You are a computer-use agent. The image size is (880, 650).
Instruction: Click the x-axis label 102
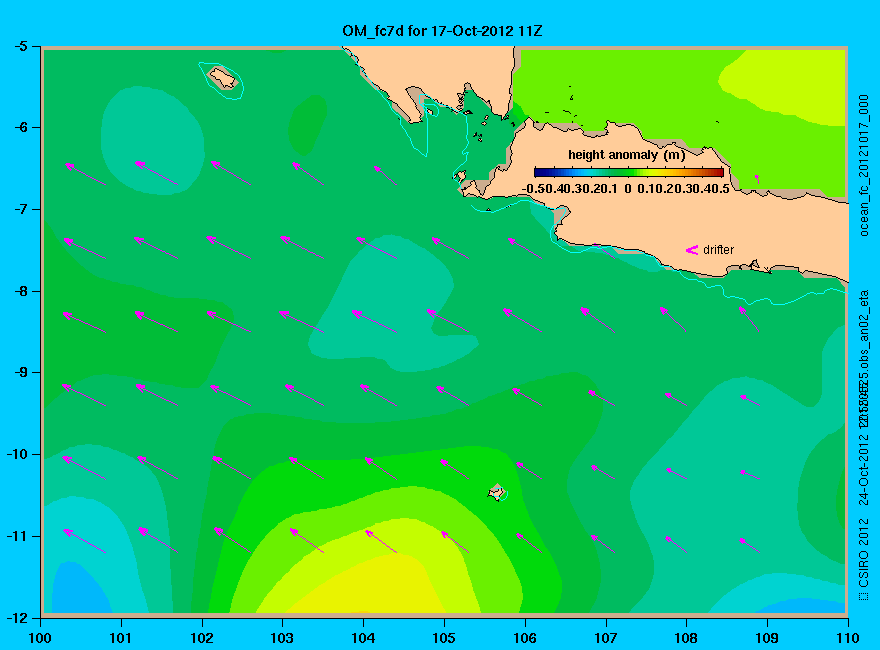[x=201, y=638]
